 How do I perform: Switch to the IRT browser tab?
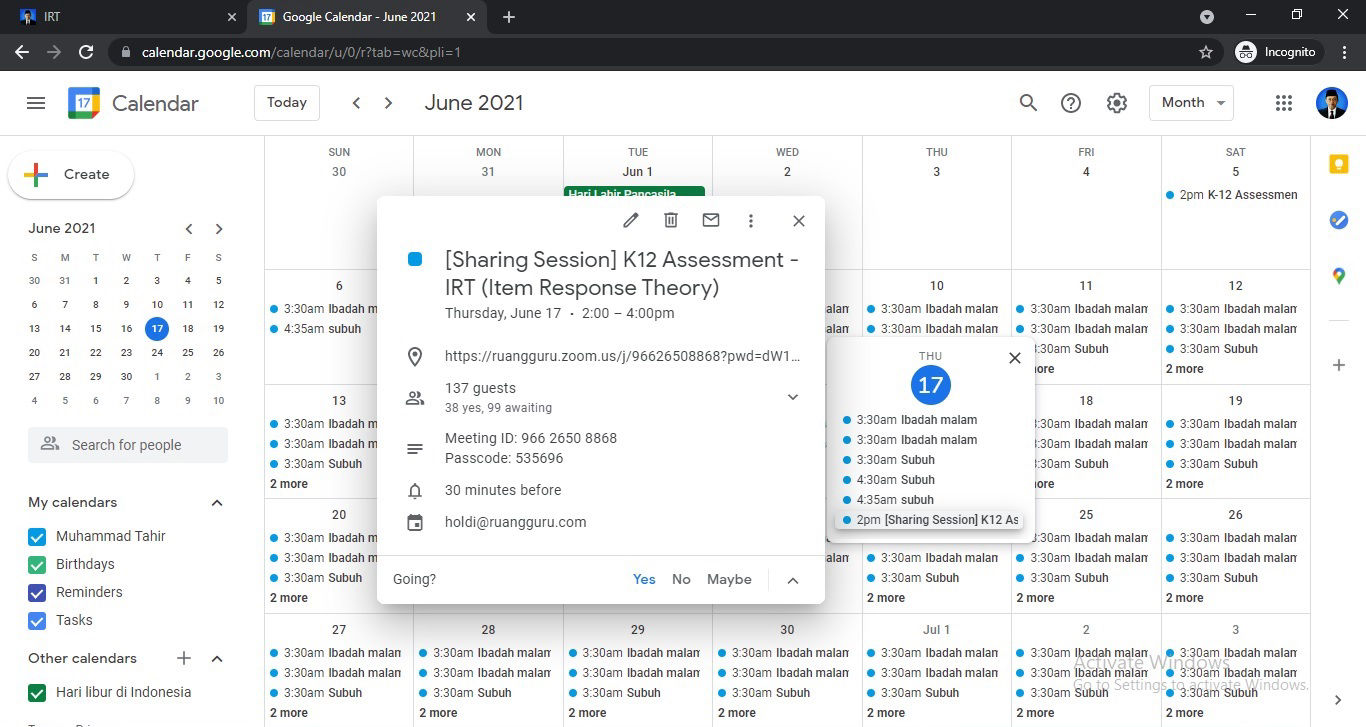[x=120, y=17]
